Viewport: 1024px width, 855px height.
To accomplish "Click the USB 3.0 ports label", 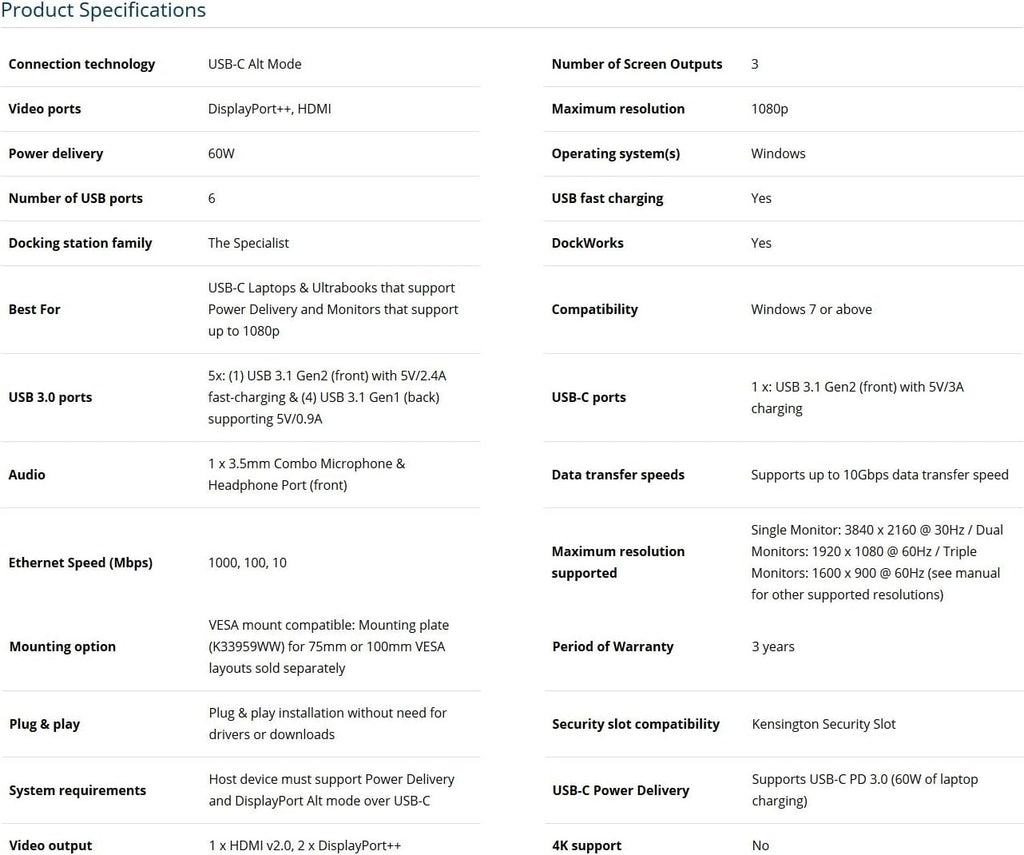I will click(50, 397).
